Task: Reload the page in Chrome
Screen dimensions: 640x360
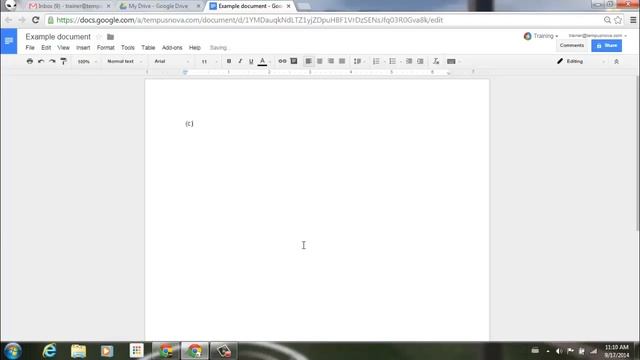Action: 36,20
